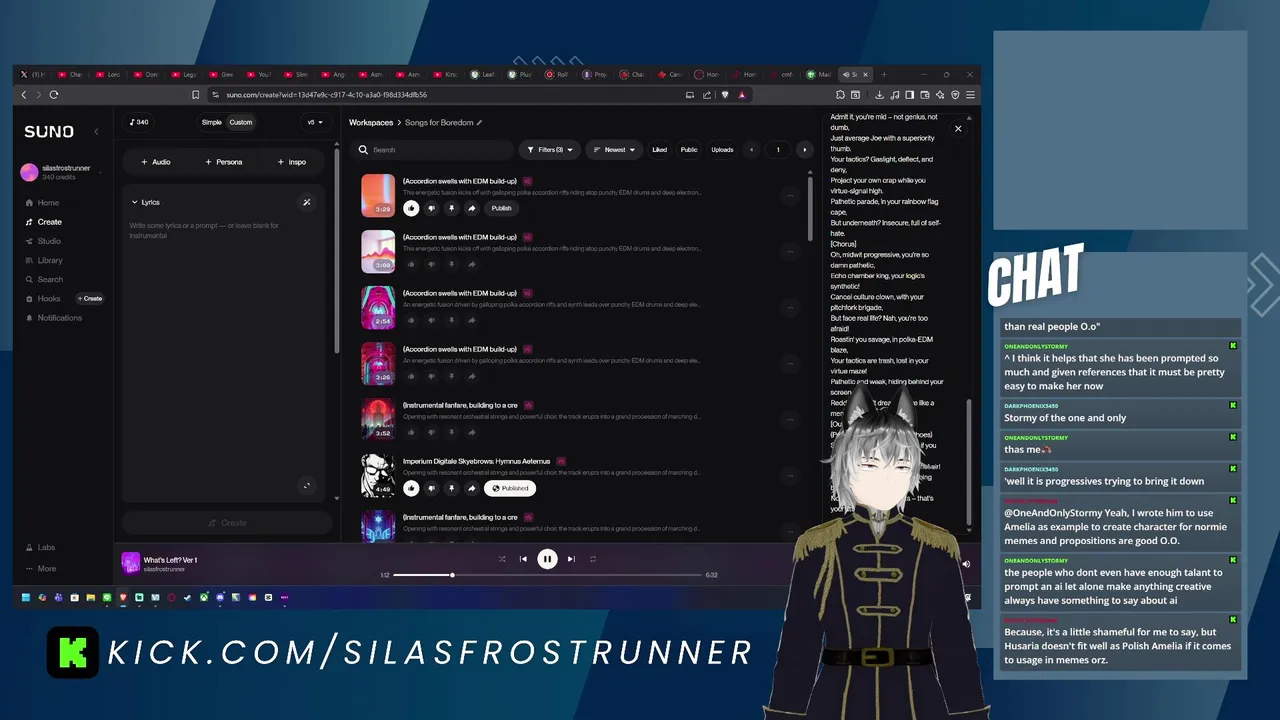The width and height of the screenshot is (1280, 720).
Task: Open Library in the sidebar
Action: coord(43,260)
